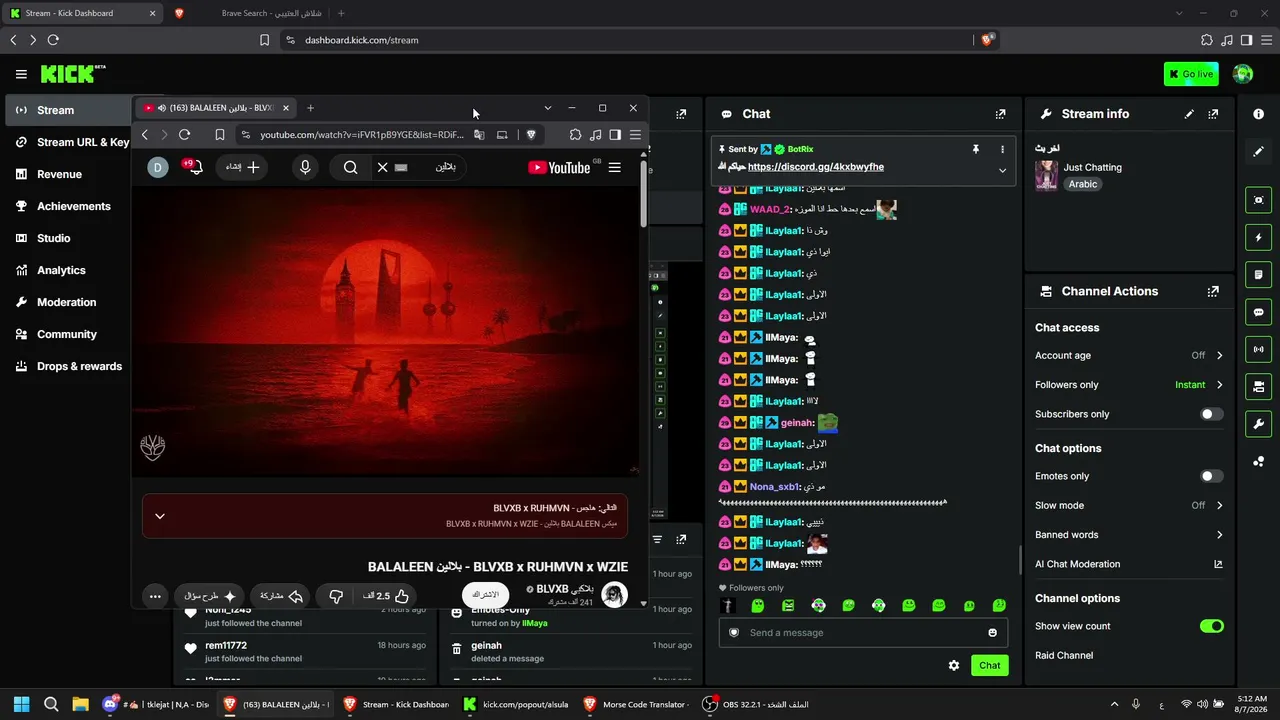This screenshot has height=720, width=1280.
Task: Clear the YouTube search box
Action: pyautogui.click(x=382, y=167)
